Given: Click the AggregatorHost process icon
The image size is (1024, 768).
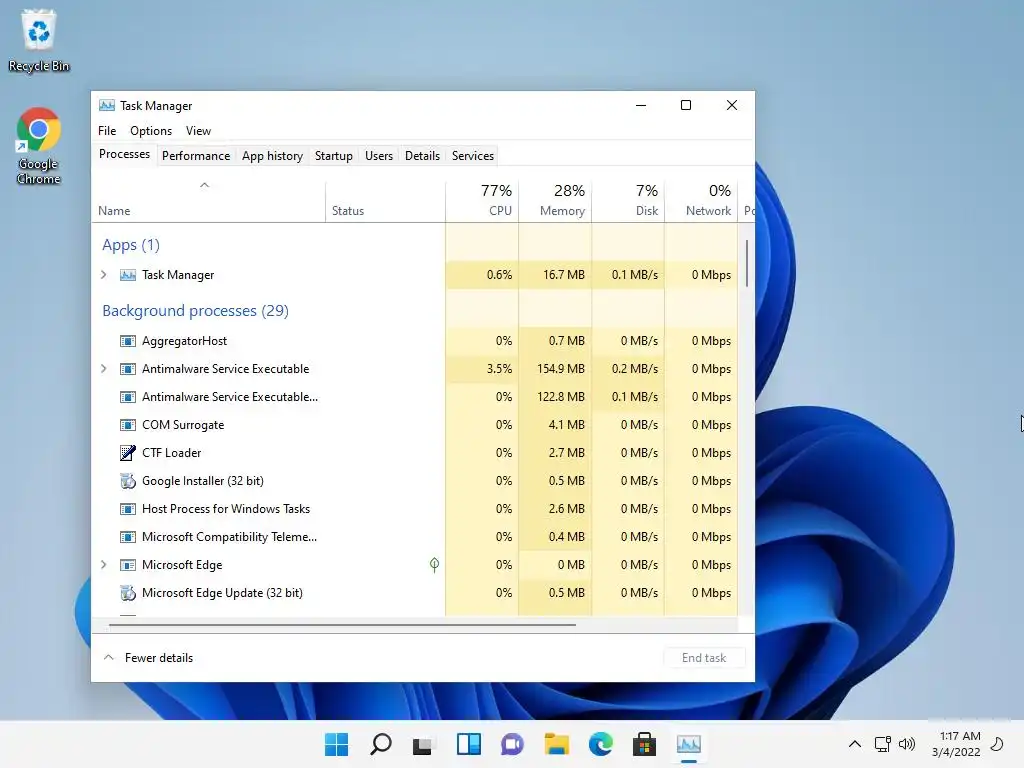Looking at the screenshot, I should (128, 341).
